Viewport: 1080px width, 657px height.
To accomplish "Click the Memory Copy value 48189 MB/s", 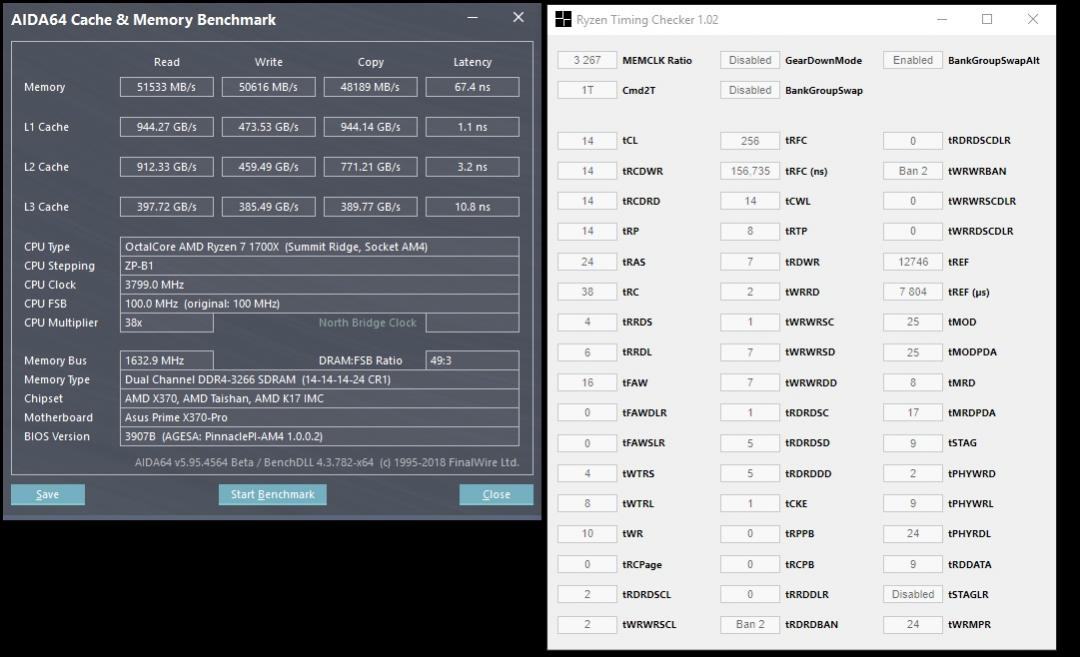I will pyautogui.click(x=371, y=87).
